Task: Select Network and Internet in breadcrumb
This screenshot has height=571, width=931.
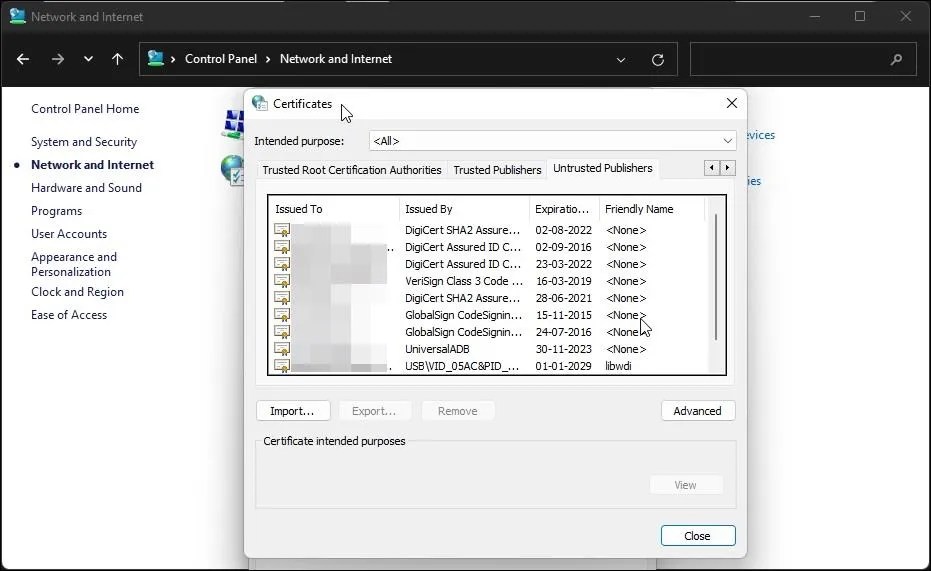Action: tap(336, 59)
